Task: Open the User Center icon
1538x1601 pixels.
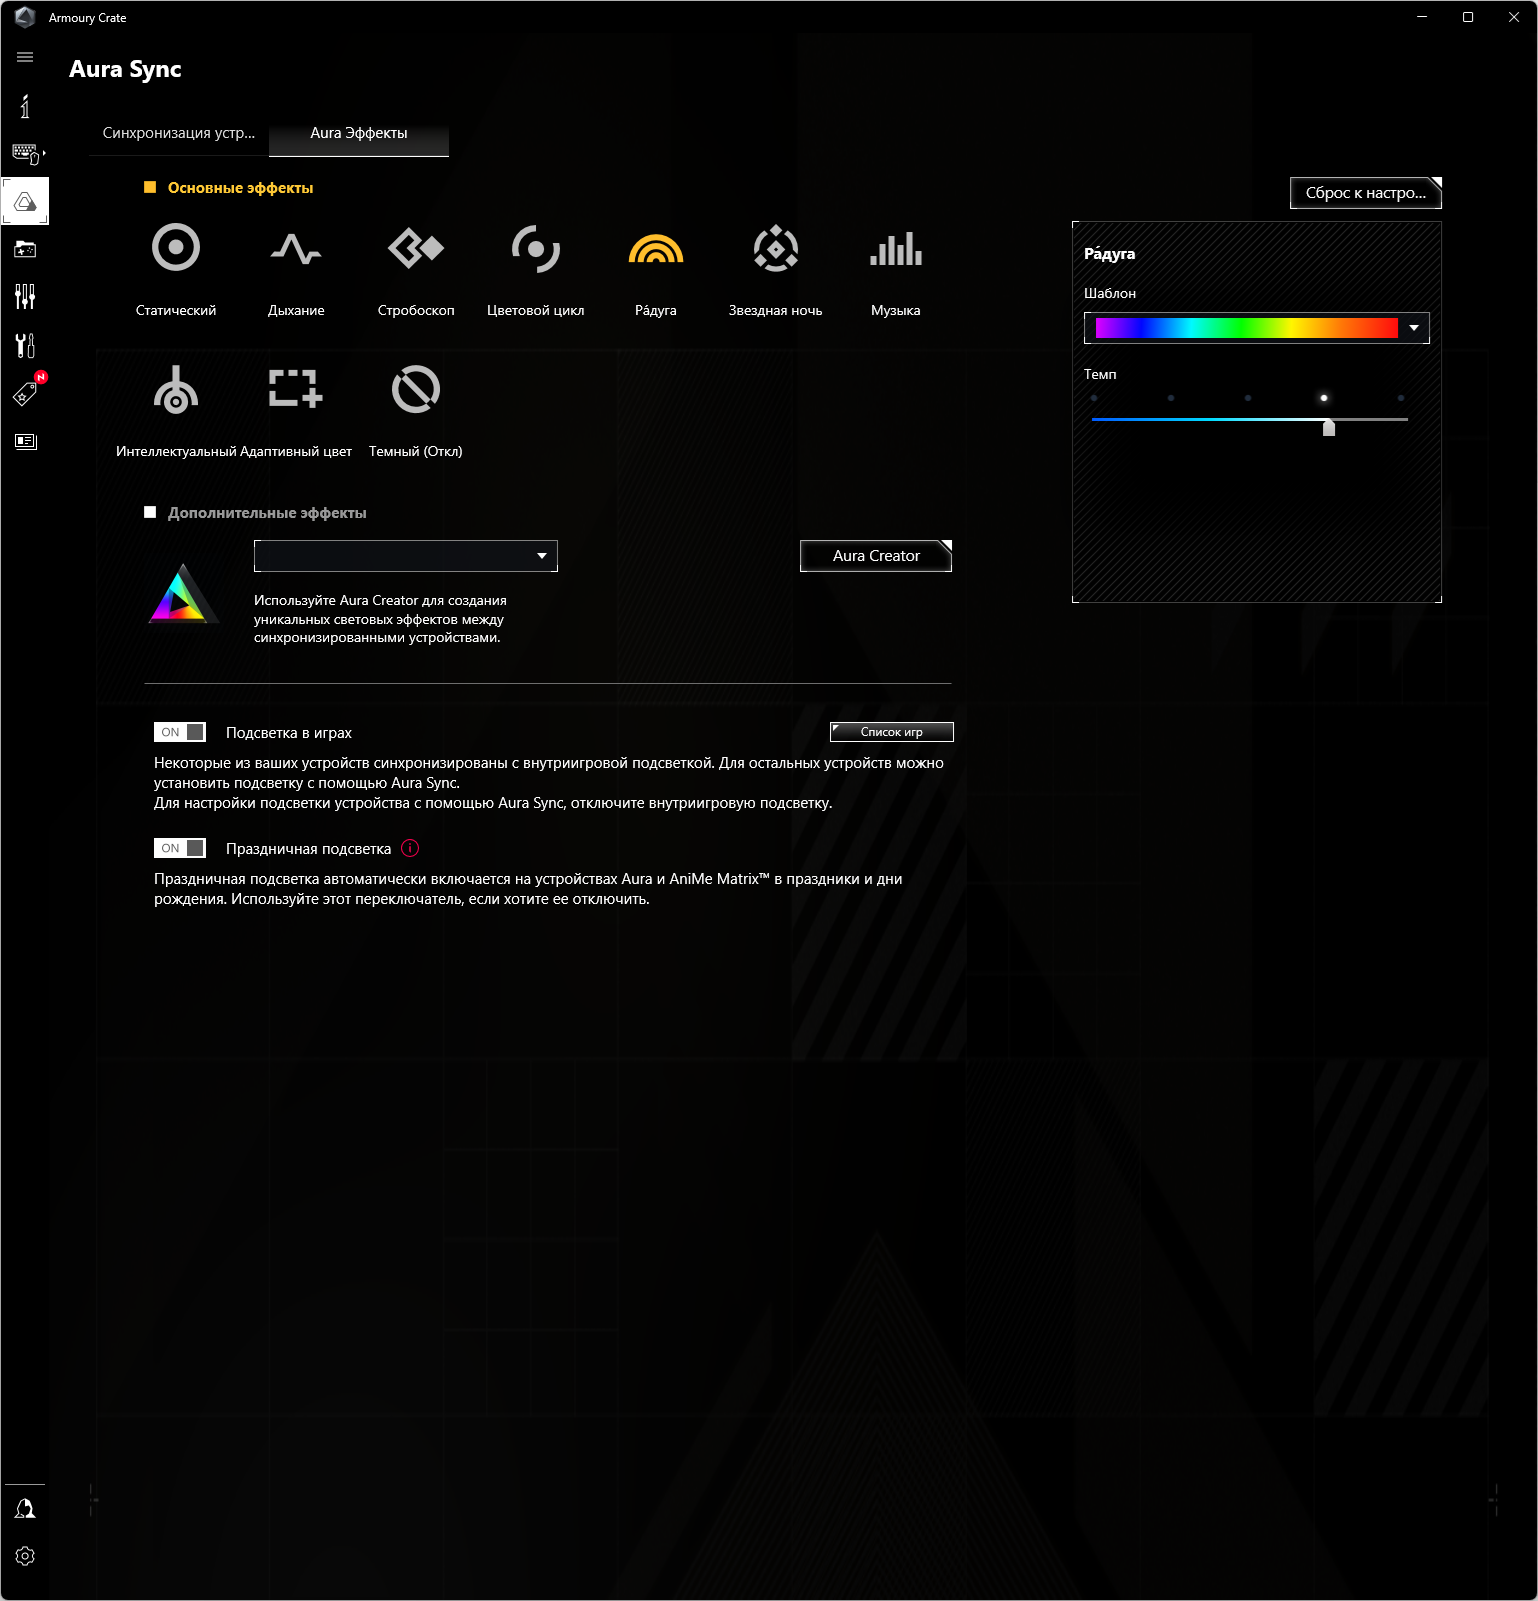Action: coord(25,1508)
